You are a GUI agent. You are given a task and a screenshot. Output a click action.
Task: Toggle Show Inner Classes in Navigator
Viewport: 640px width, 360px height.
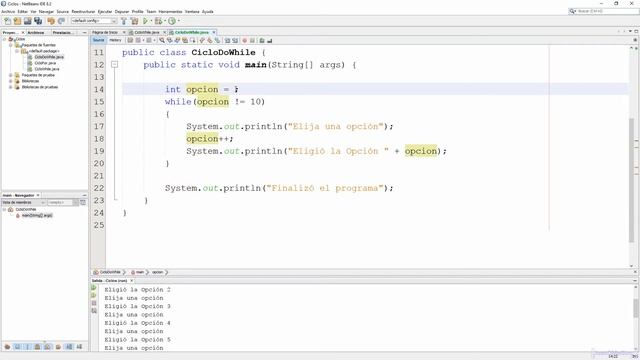pyautogui.click(x=48, y=347)
